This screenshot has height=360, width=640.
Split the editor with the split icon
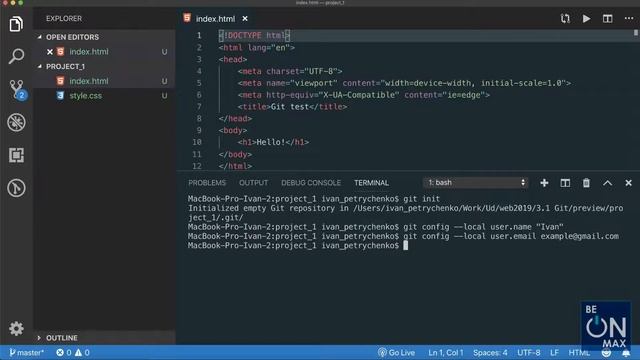click(x=608, y=18)
